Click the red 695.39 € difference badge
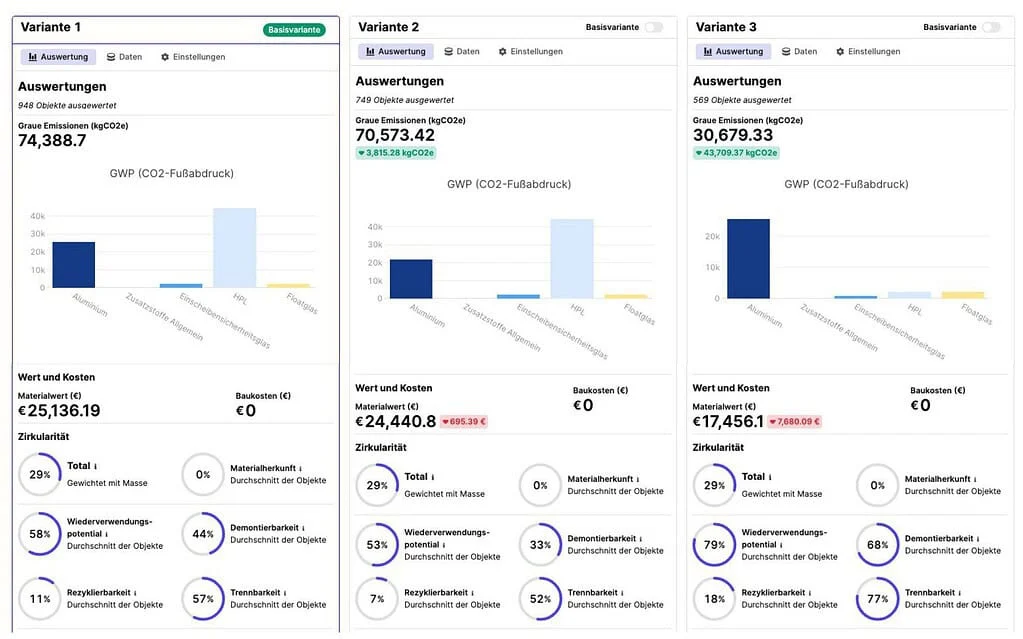The image size is (1023, 639). pos(464,422)
